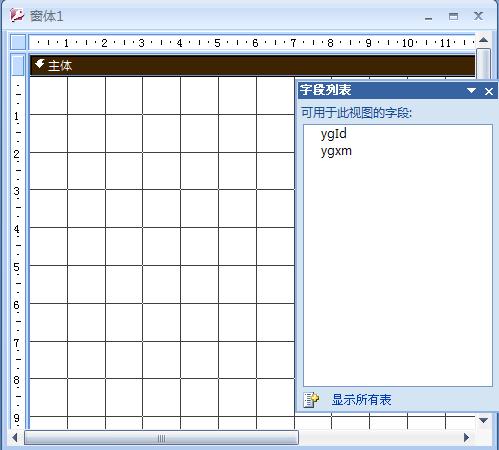The width and height of the screenshot is (499, 450).
Task: Open the 字段列表 pane options dropdown arrow
Action: pyautogui.click(x=471, y=91)
